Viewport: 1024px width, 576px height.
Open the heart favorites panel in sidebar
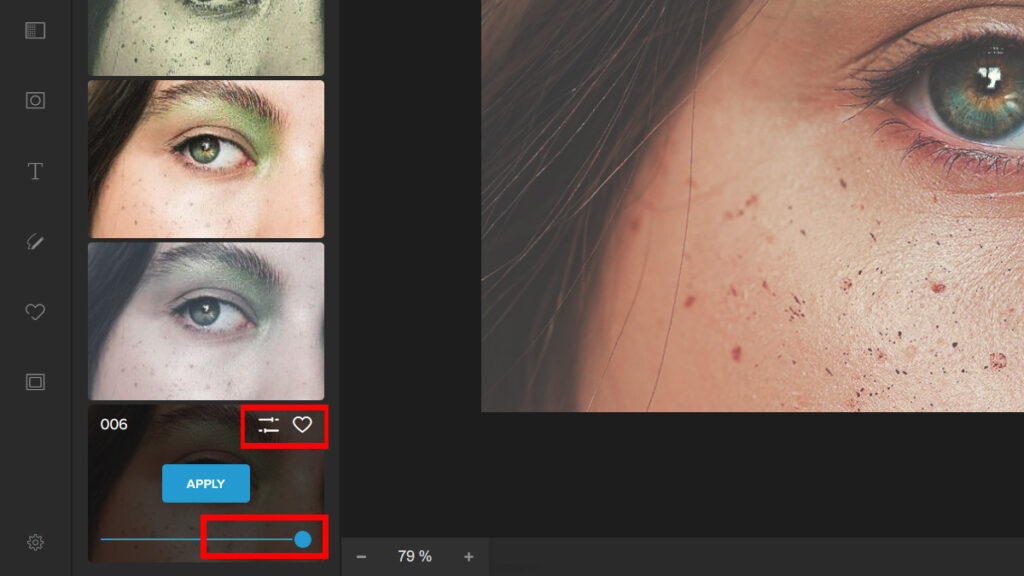pos(35,312)
